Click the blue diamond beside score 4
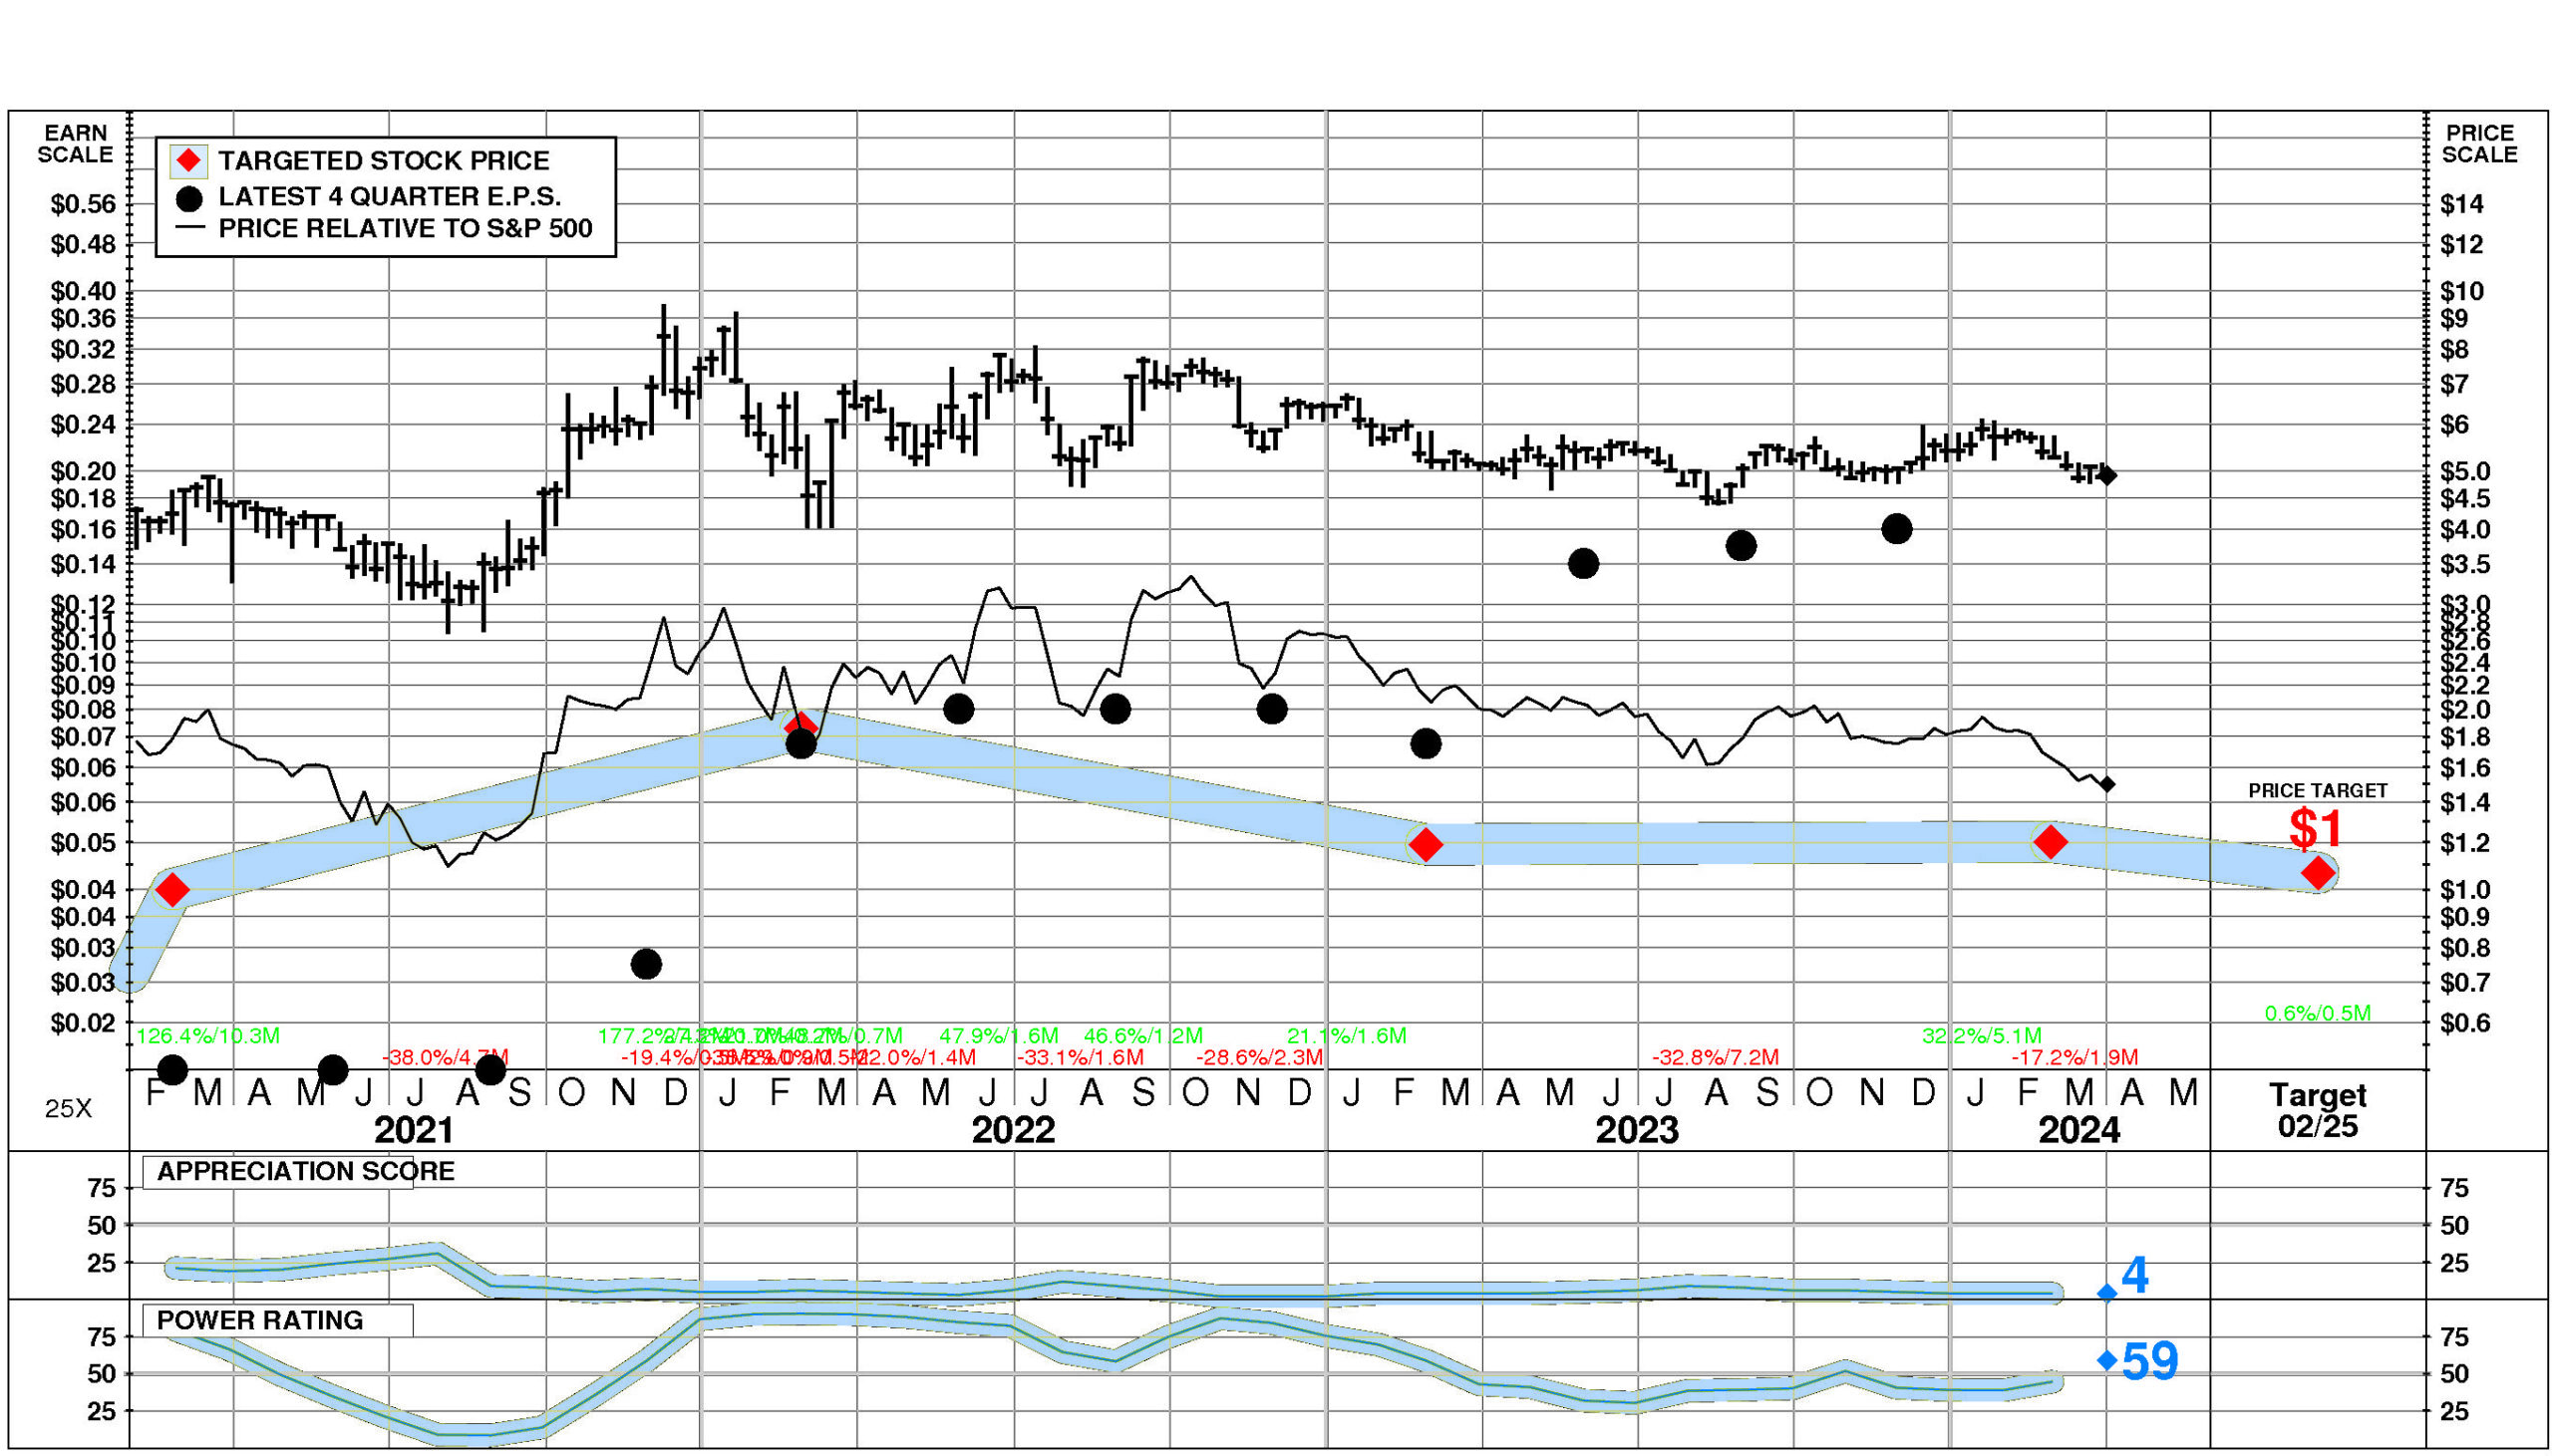The image size is (2552, 1456). point(2106,1293)
